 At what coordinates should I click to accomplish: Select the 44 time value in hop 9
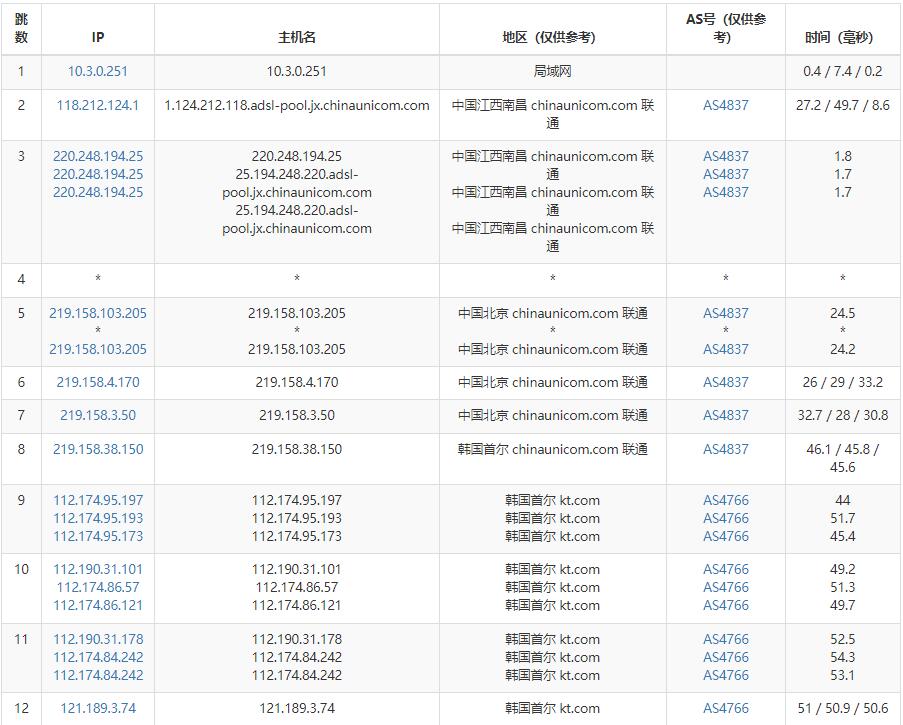pyautogui.click(x=843, y=500)
